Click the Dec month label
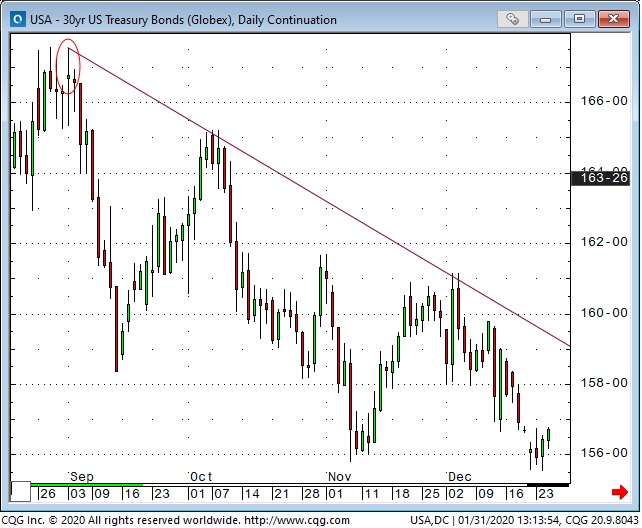 (459, 476)
